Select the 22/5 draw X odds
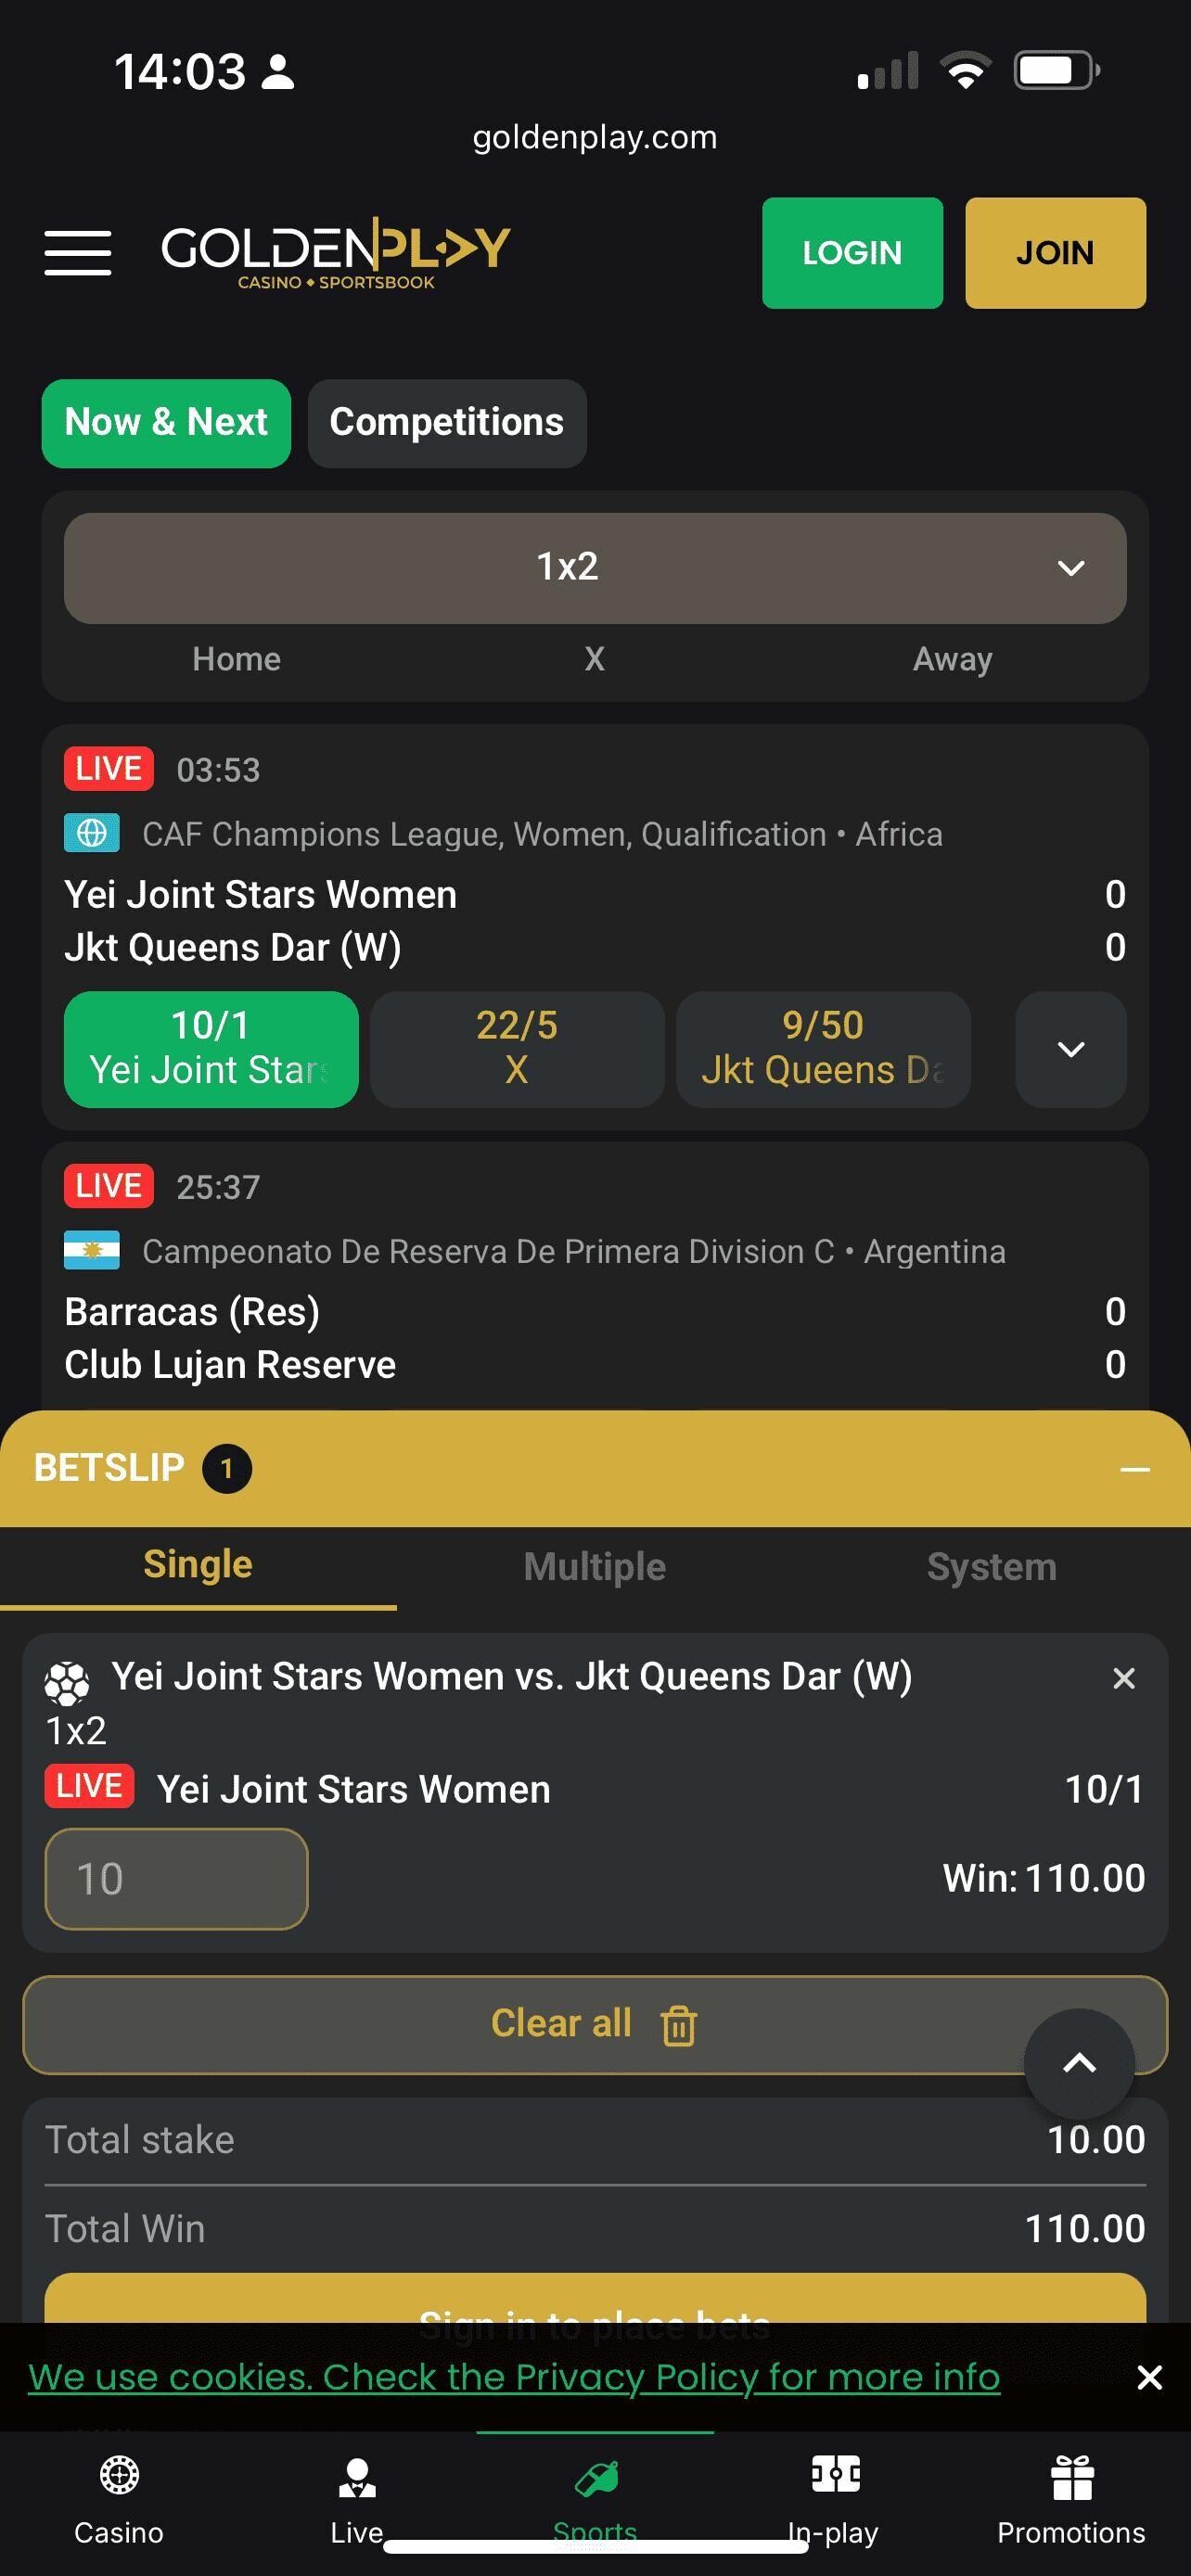 (517, 1049)
